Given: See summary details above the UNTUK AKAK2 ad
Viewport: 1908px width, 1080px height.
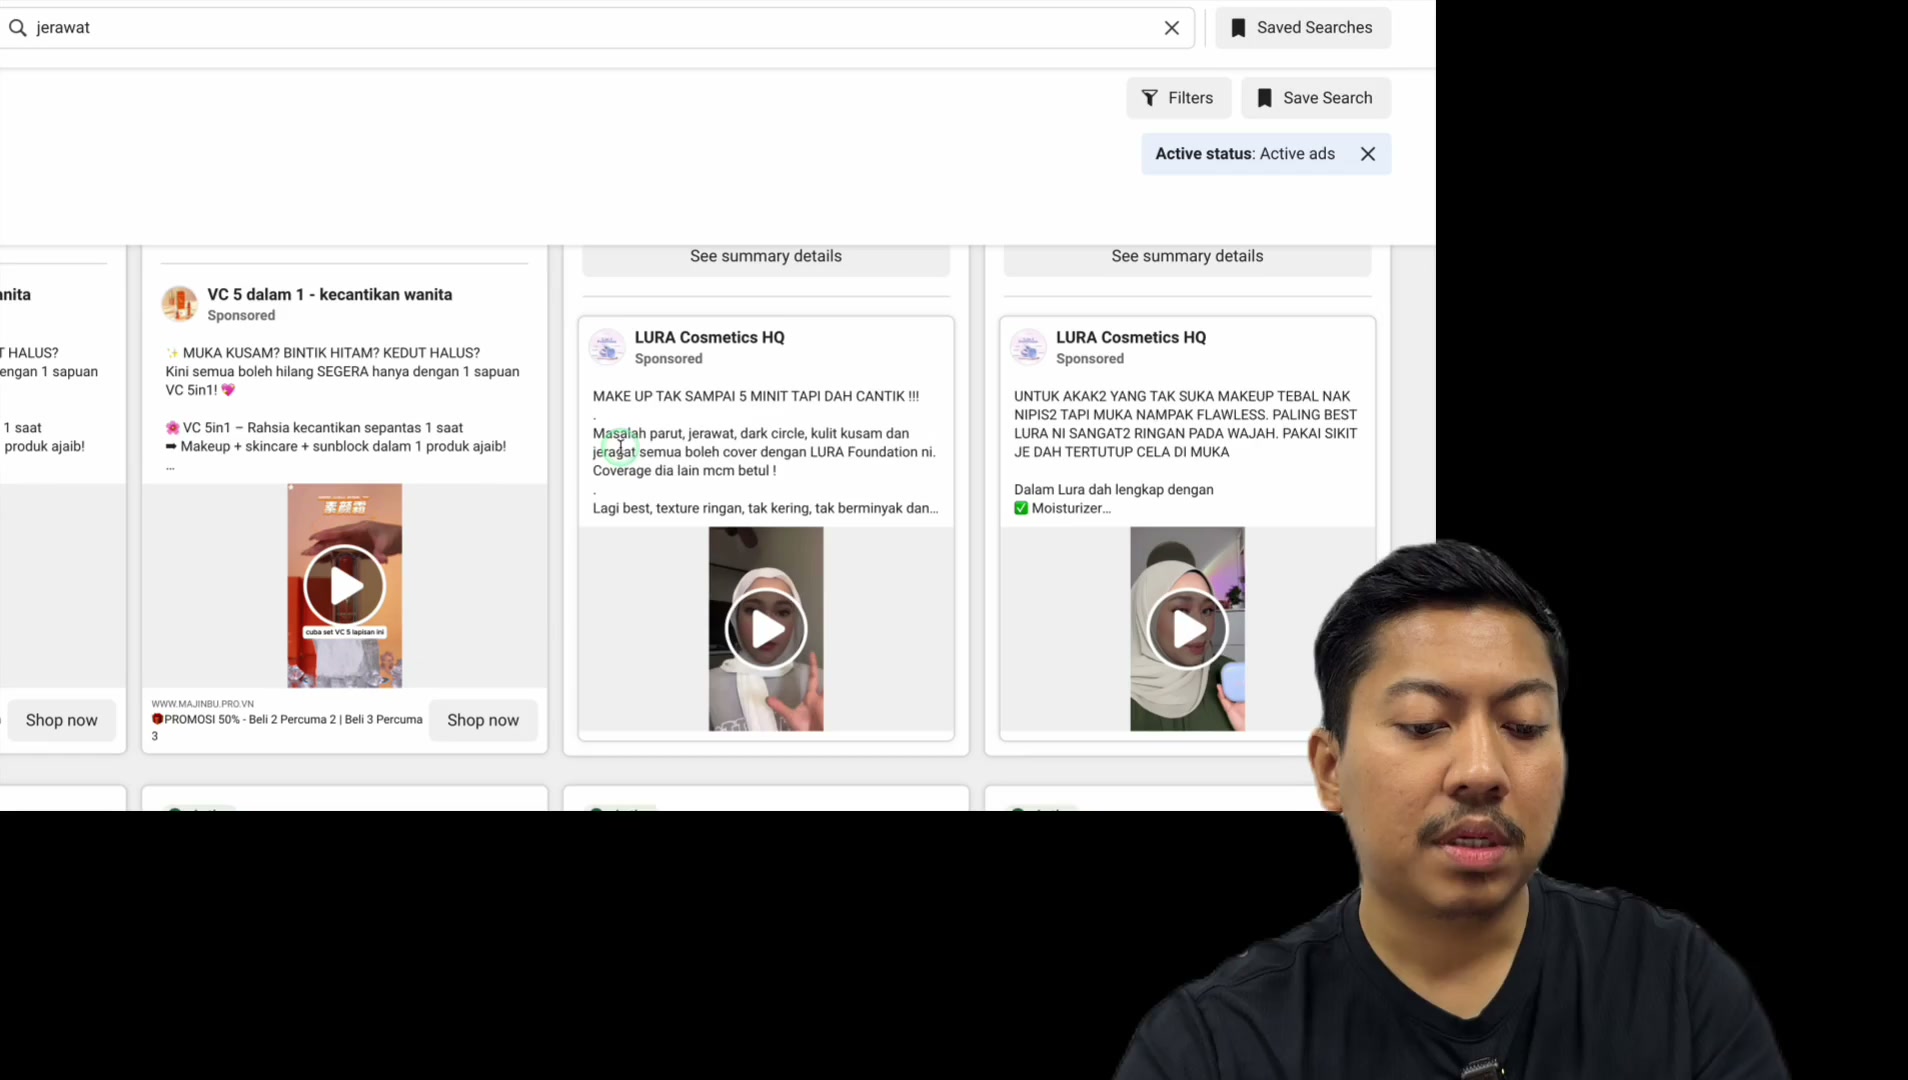Looking at the screenshot, I should (1187, 257).
